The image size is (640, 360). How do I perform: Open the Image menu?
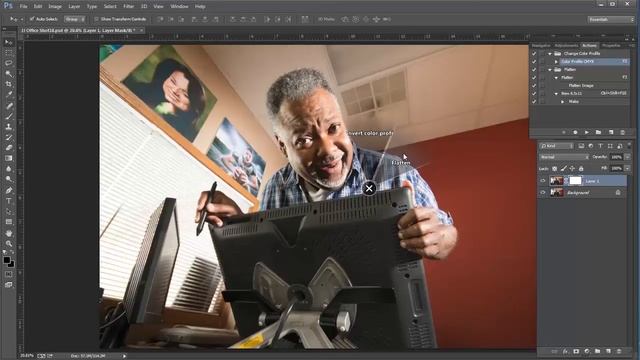click(x=55, y=6)
